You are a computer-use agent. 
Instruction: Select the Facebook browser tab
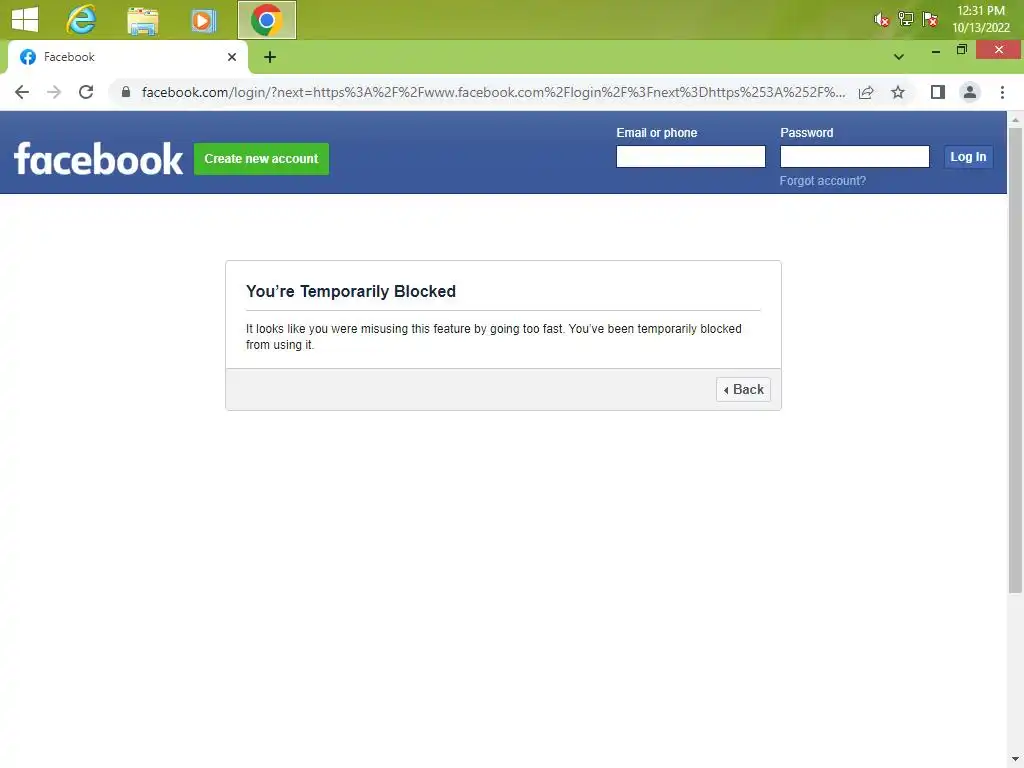pos(127,57)
